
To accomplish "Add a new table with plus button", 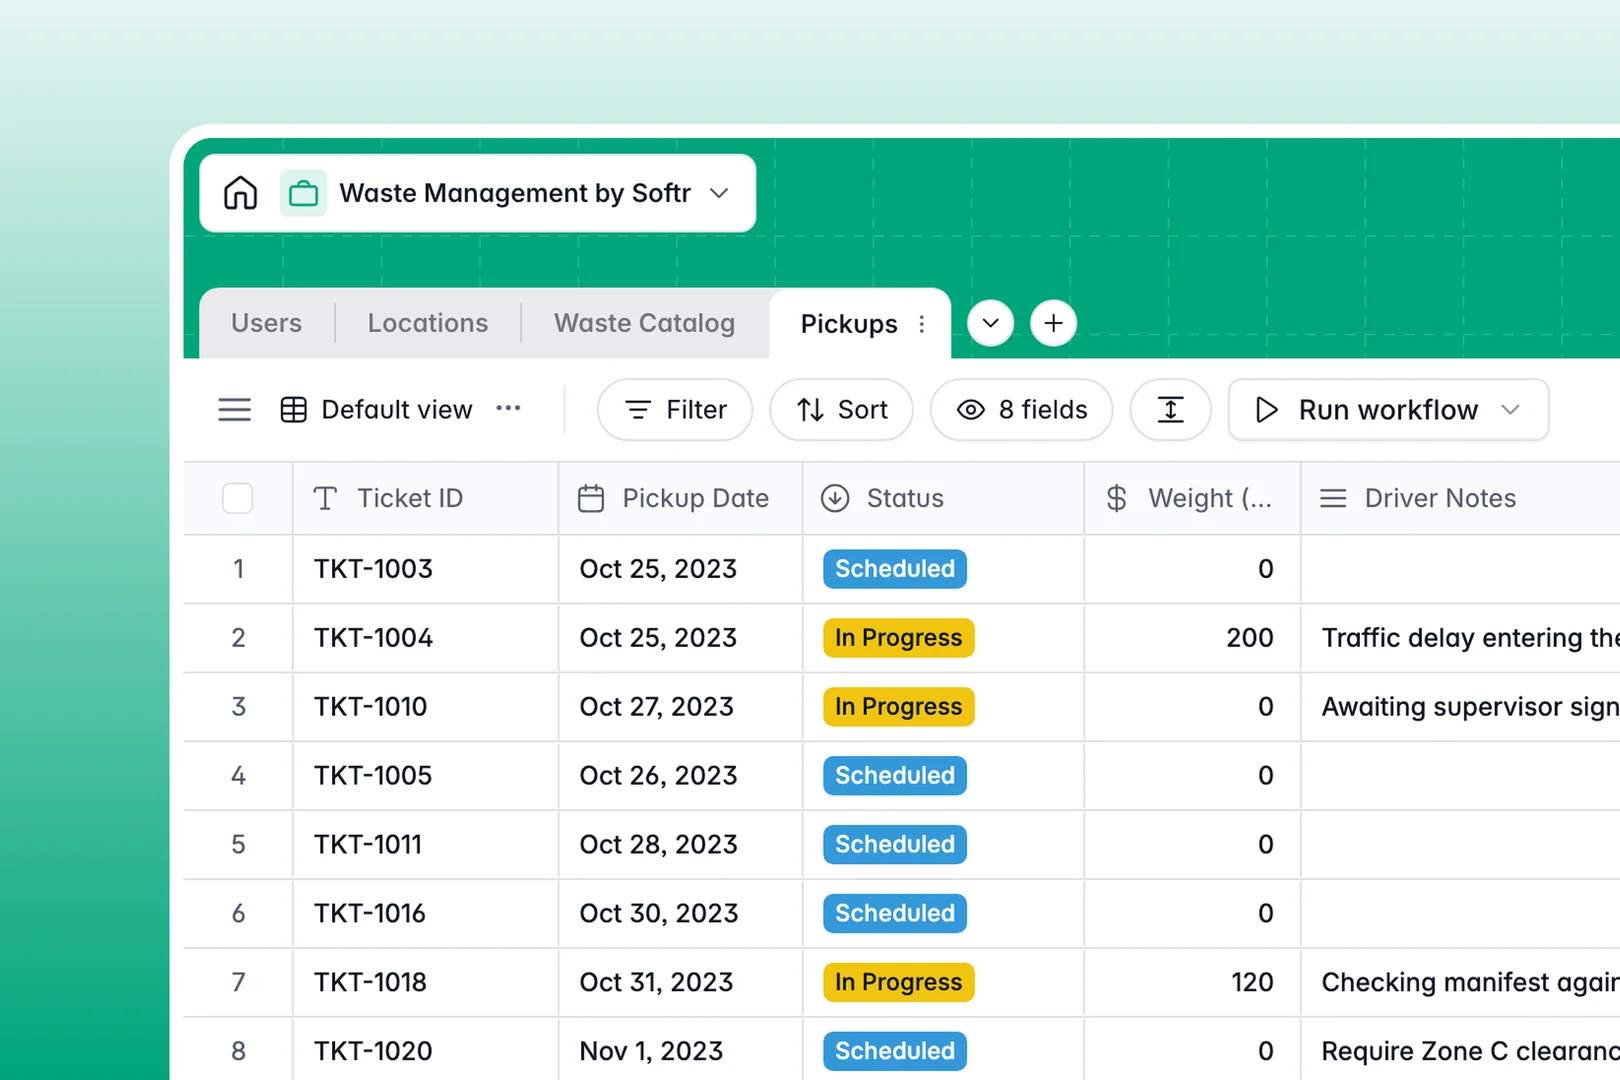I will (x=1053, y=323).
